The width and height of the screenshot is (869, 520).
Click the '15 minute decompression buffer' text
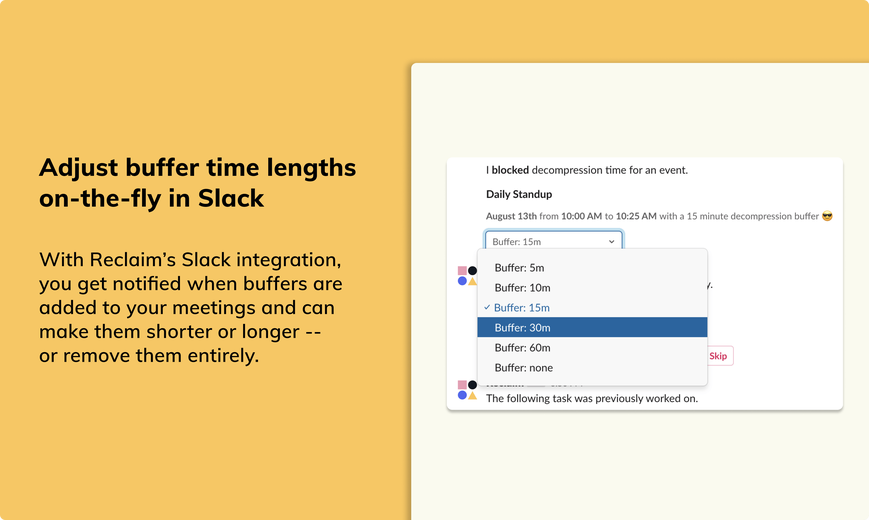pos(753,216)
